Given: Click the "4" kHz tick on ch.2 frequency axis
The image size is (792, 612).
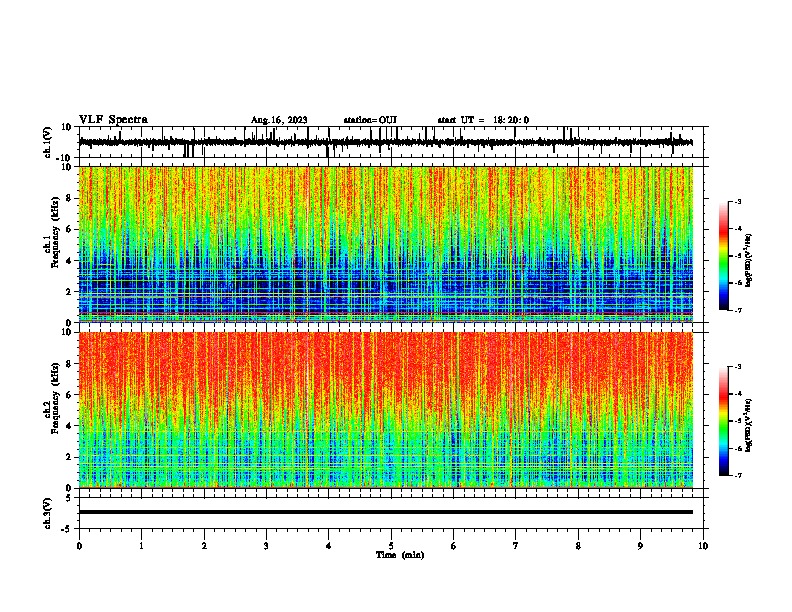Looking at the screenshot, I should [x=69, y=426].
